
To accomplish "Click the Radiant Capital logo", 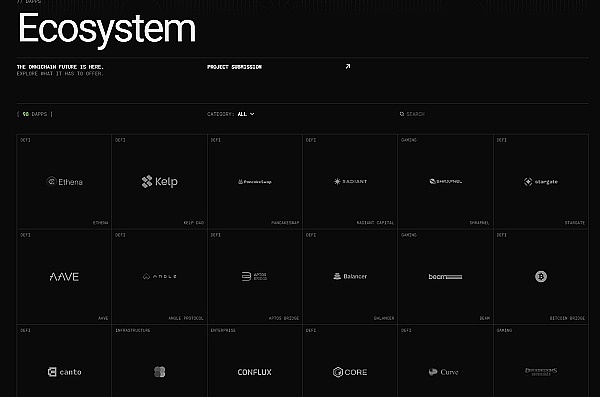I will pos(350,181).
